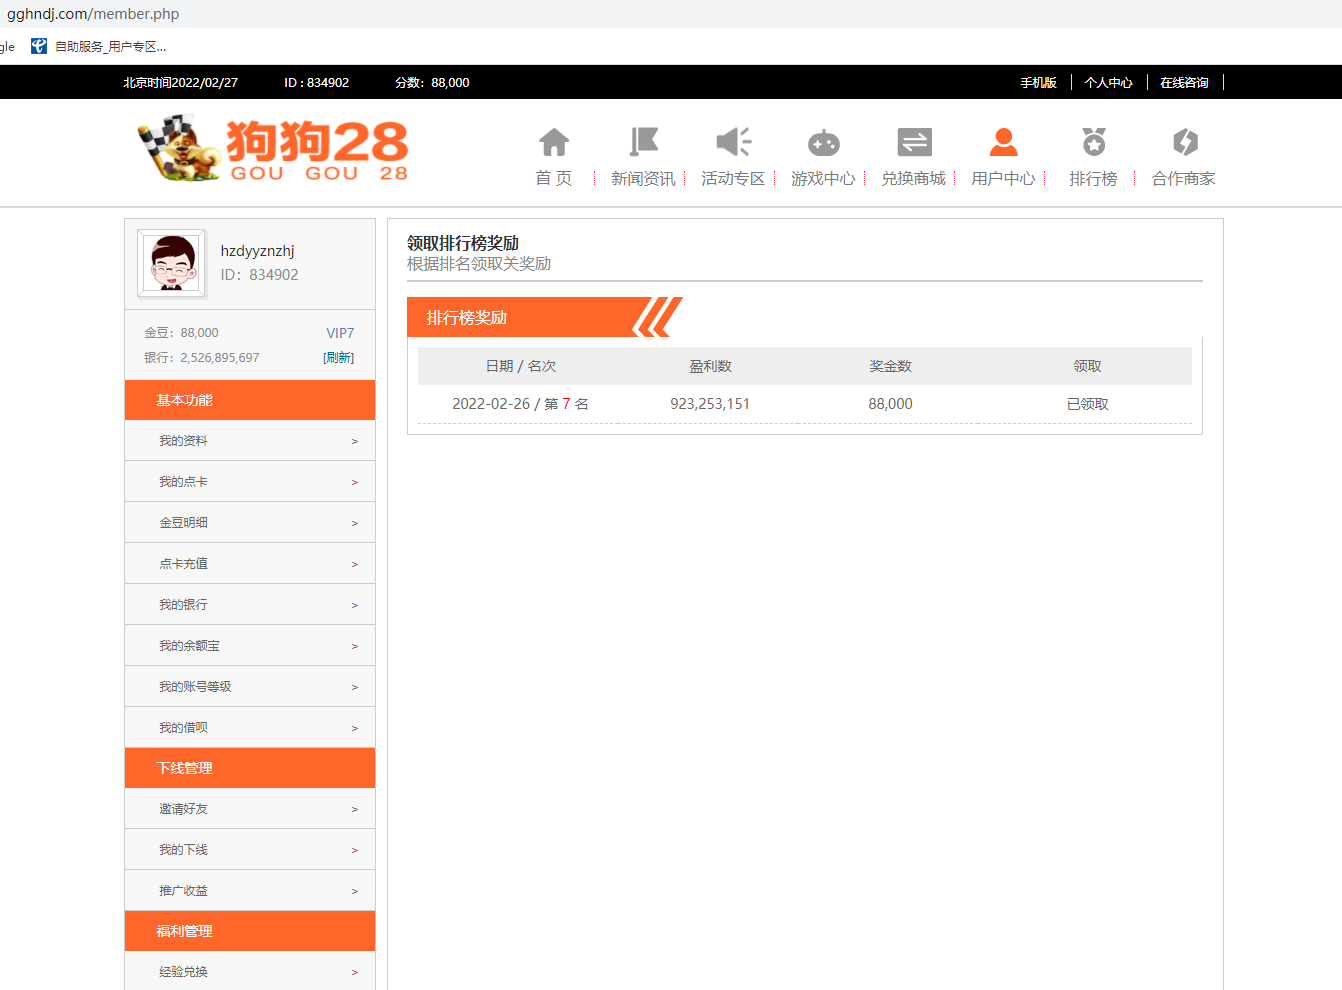The height and width of the screenshot is (990, 1342).
Task: Open news section via flag icon
Action: click(644, 143)
